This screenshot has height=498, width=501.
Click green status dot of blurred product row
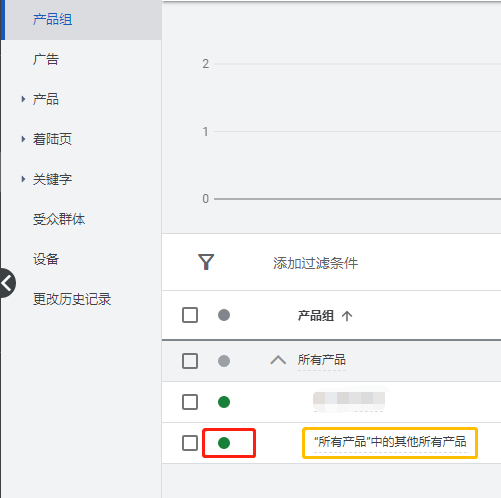click(x=224, y=402)
